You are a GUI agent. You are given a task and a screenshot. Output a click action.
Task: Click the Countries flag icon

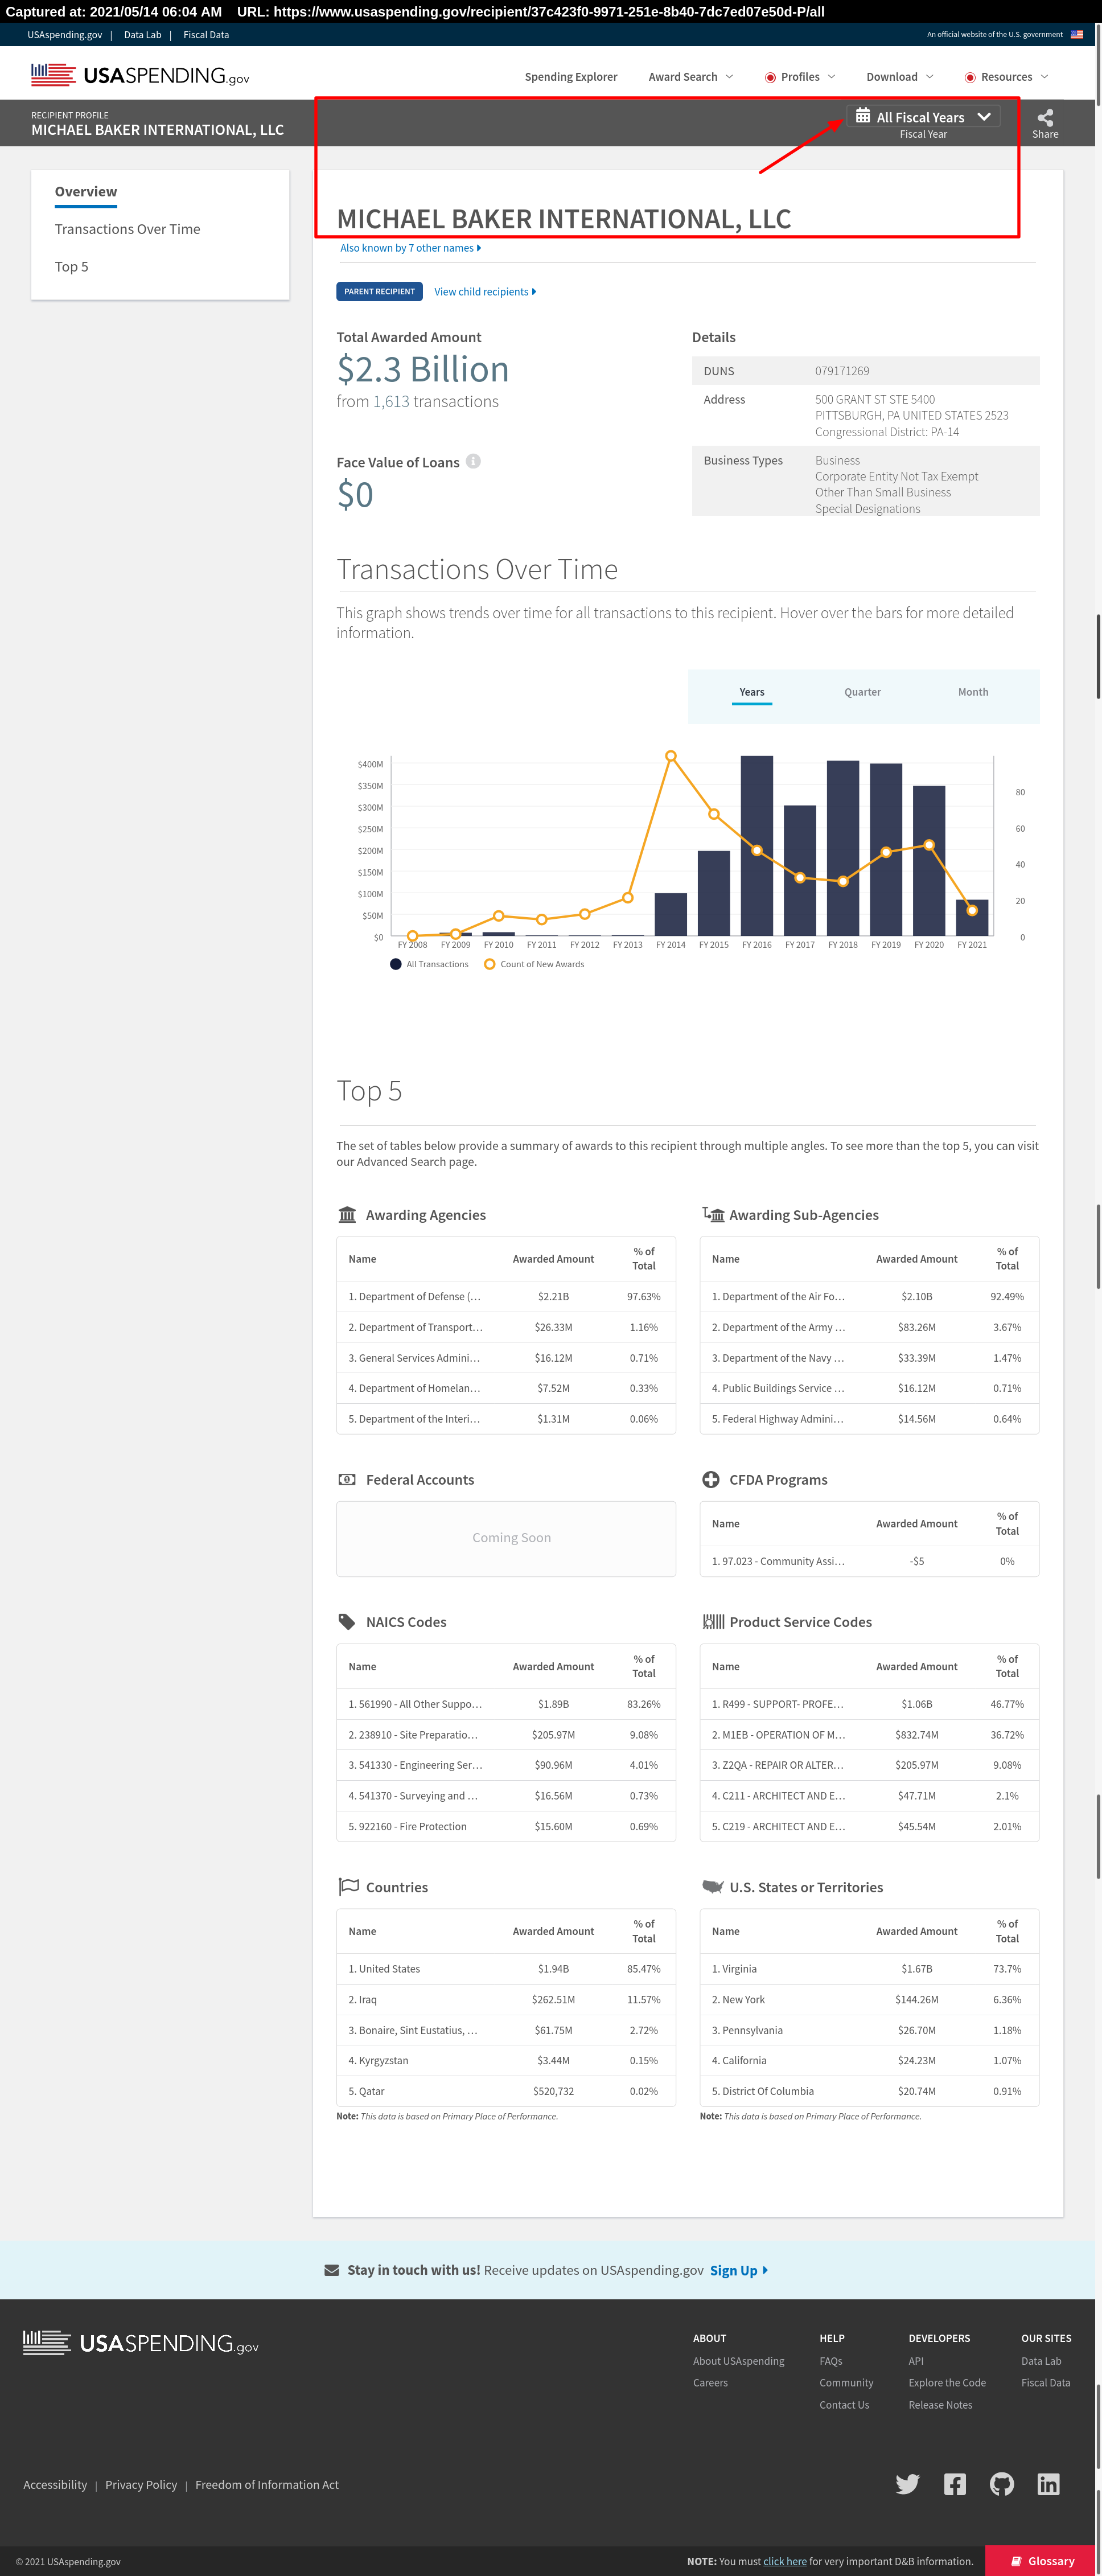tap(348, 1886)
